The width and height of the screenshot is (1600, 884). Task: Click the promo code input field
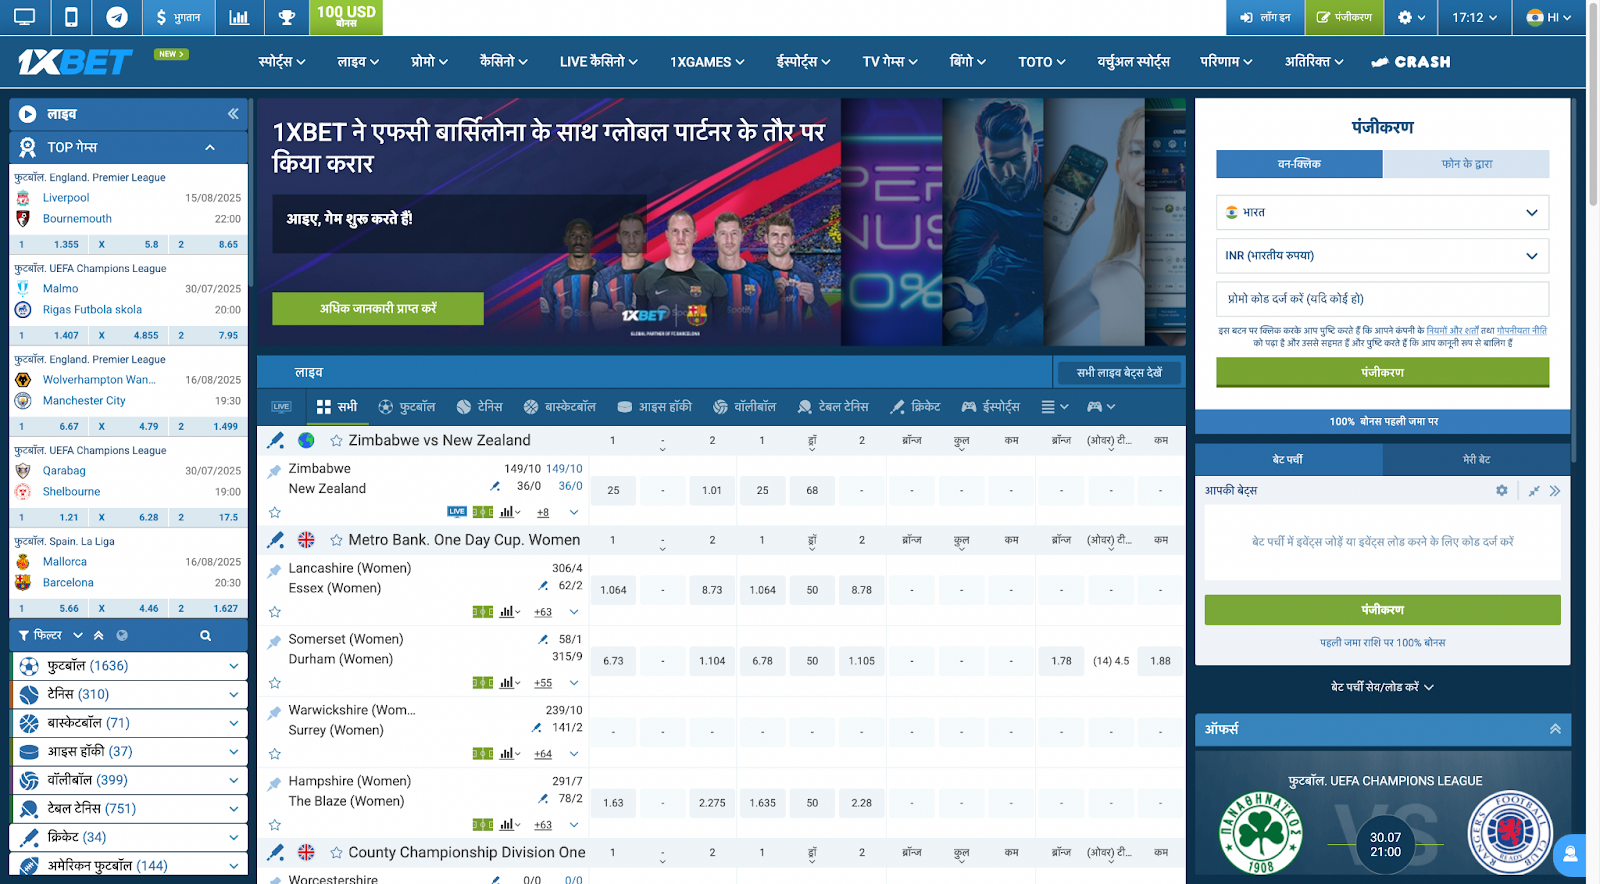pos(1382,299)
